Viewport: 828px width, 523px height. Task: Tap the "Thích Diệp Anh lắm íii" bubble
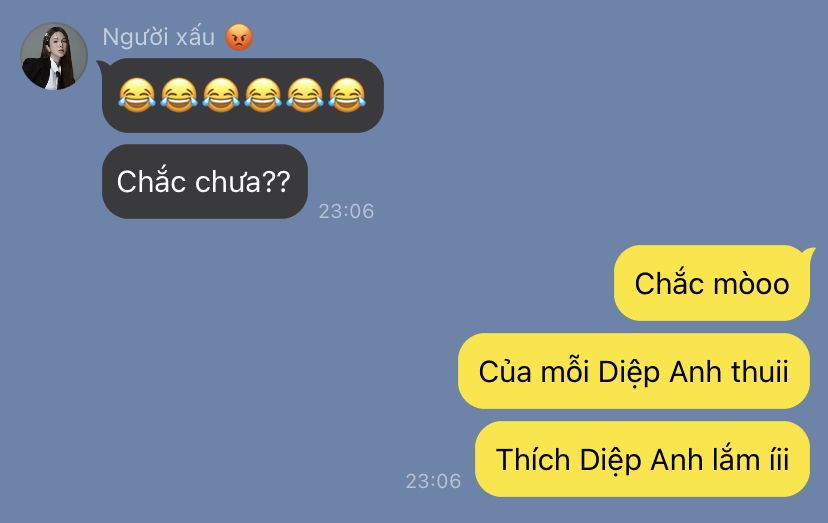642,459
